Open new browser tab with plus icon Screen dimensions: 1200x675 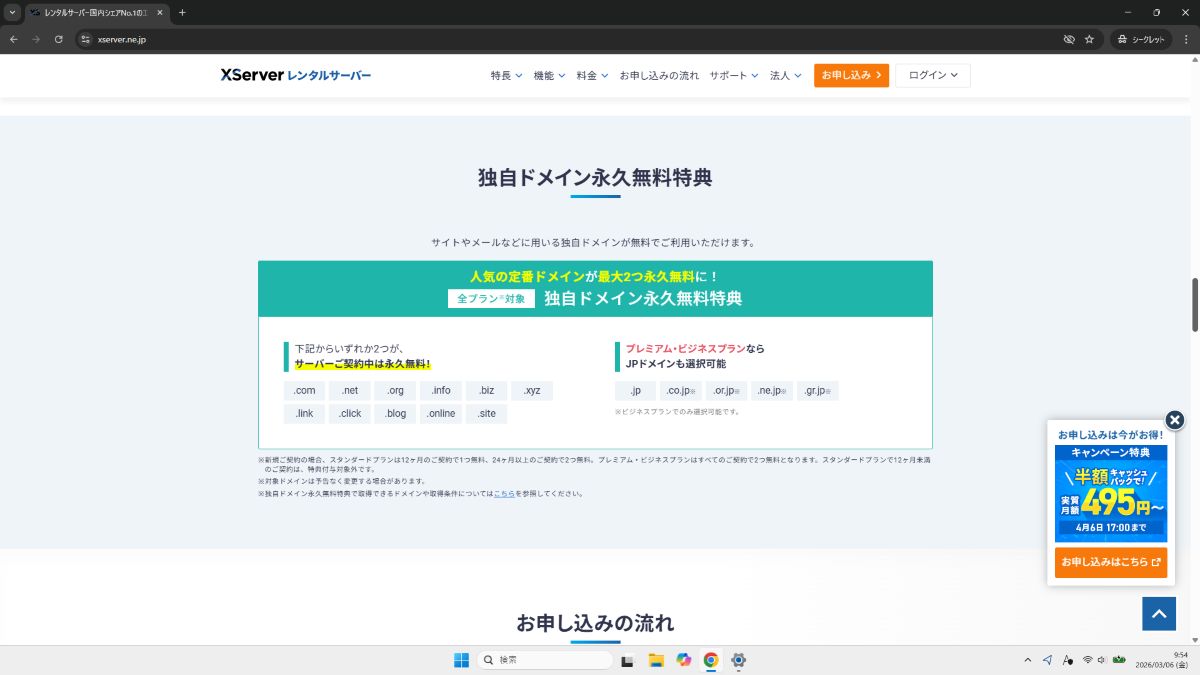(182, 12)
